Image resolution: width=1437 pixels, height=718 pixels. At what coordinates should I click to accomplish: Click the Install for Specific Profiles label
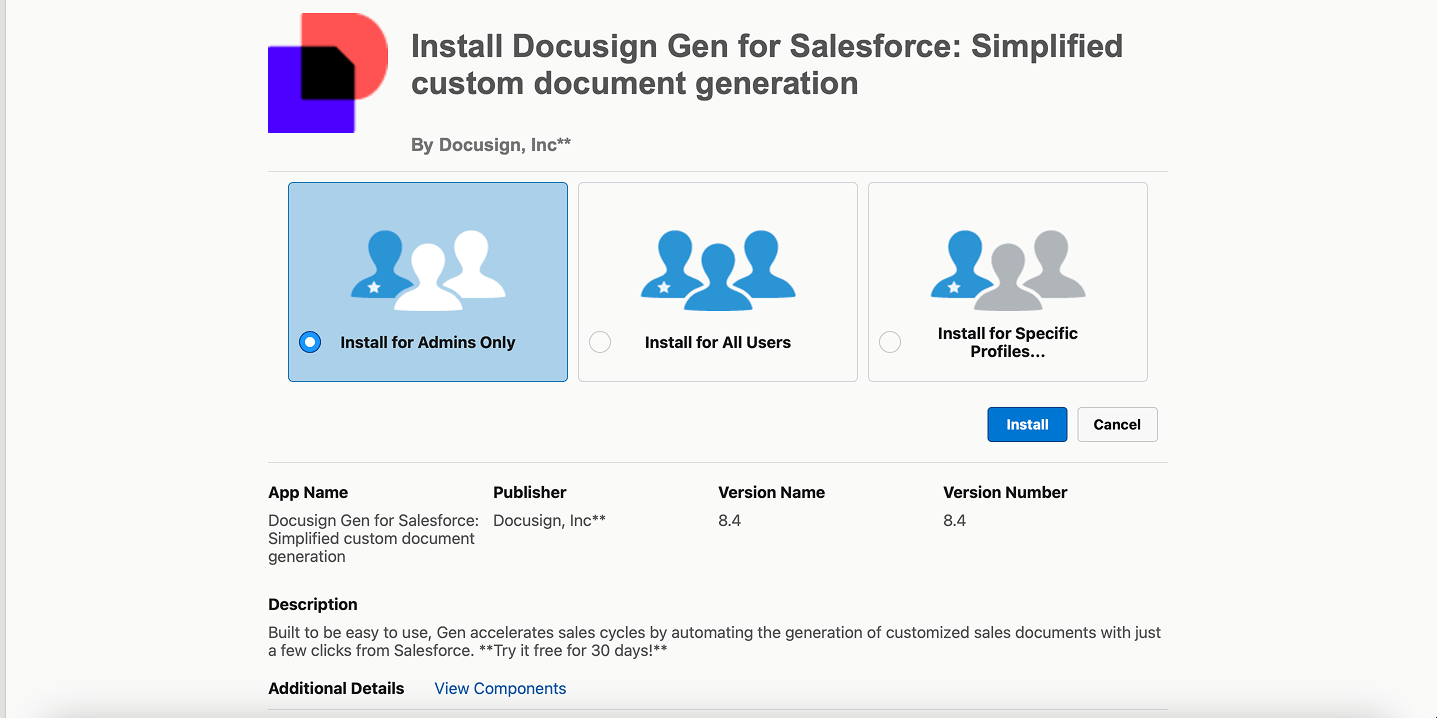click(1008, 342)
